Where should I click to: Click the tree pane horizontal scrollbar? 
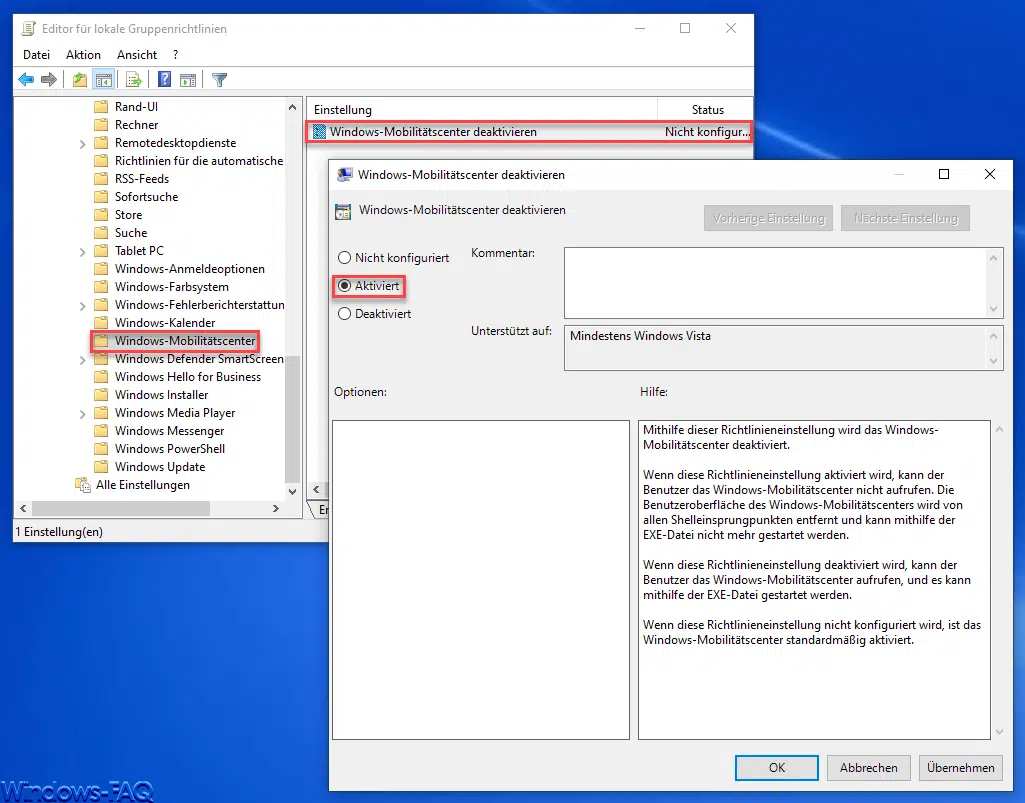tap(150, 509)
